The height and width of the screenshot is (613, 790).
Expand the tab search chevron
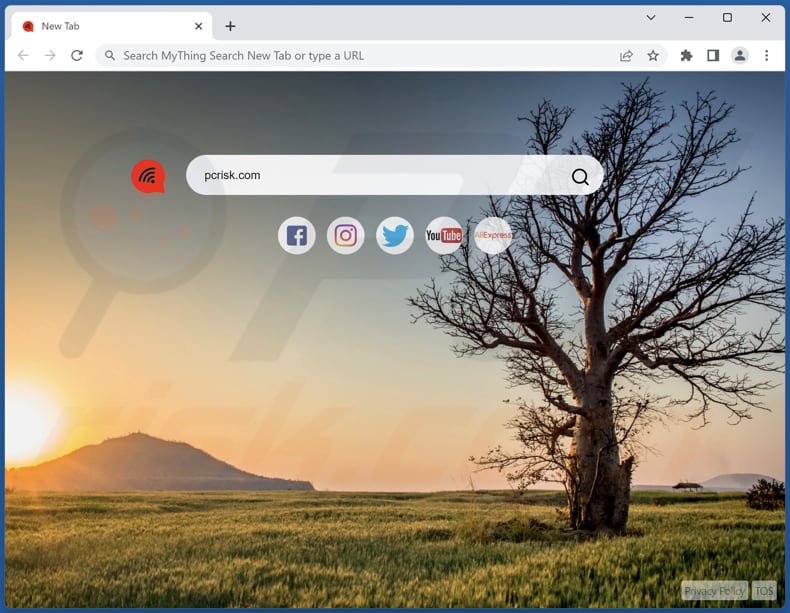pos(651,17)
